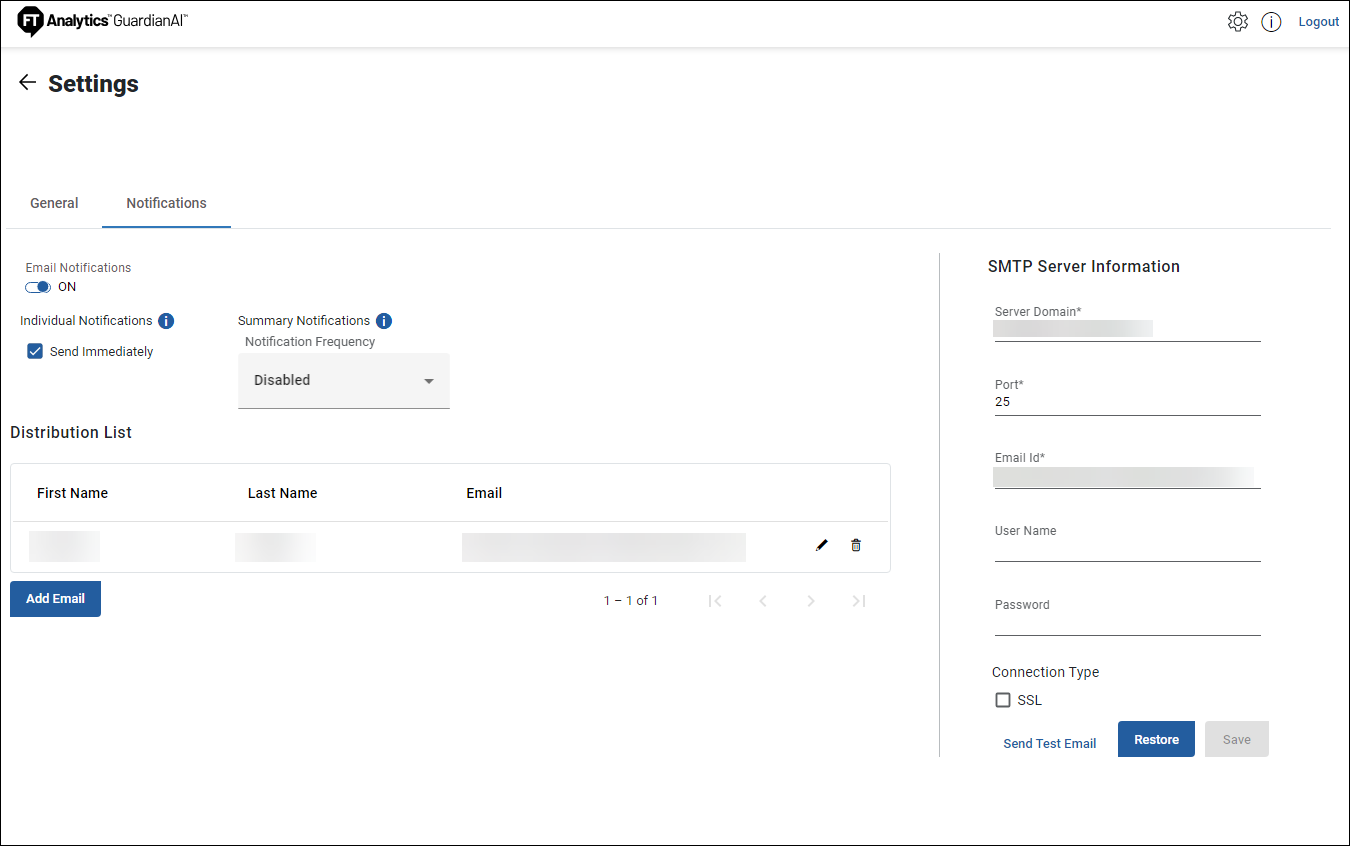Image resolution: width=1350 pixels, height=846 pixels.
Task: Click into the Port input field
Action: [x=1127, y=402]
